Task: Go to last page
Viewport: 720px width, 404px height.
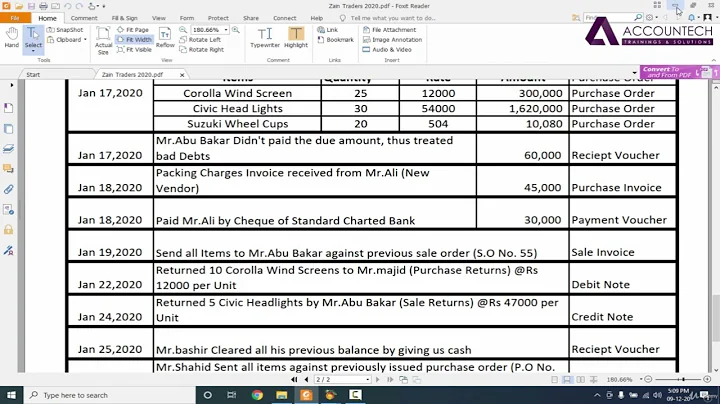Action: (390, 380)
